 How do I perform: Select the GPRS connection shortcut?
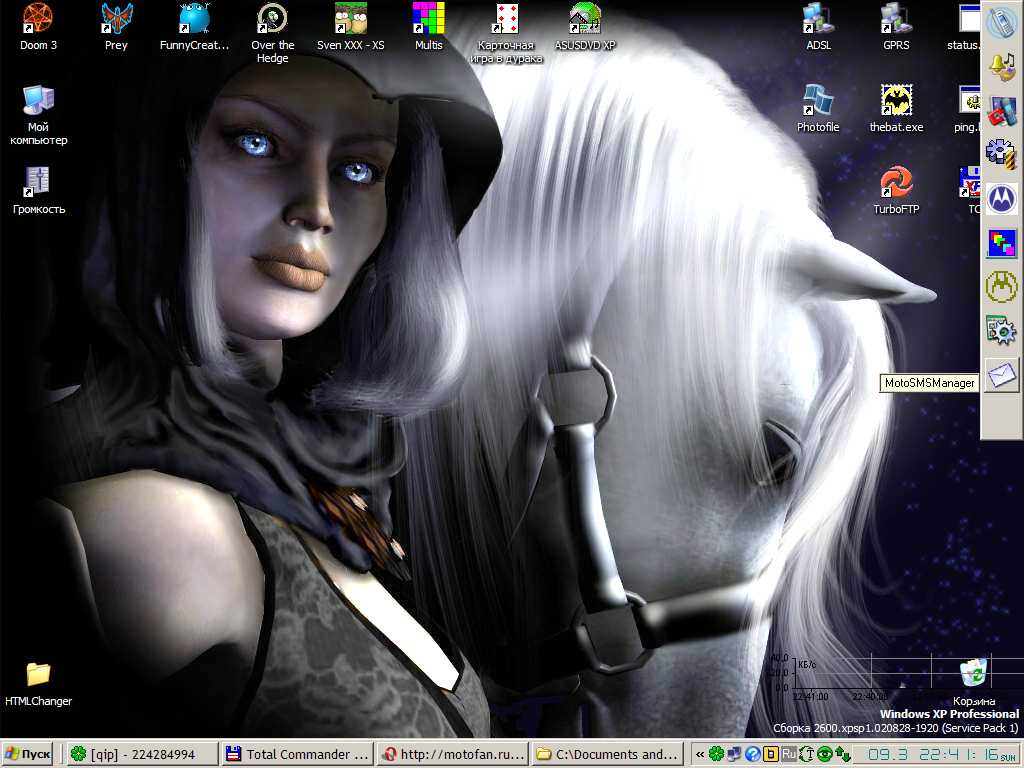pos(896,27)
